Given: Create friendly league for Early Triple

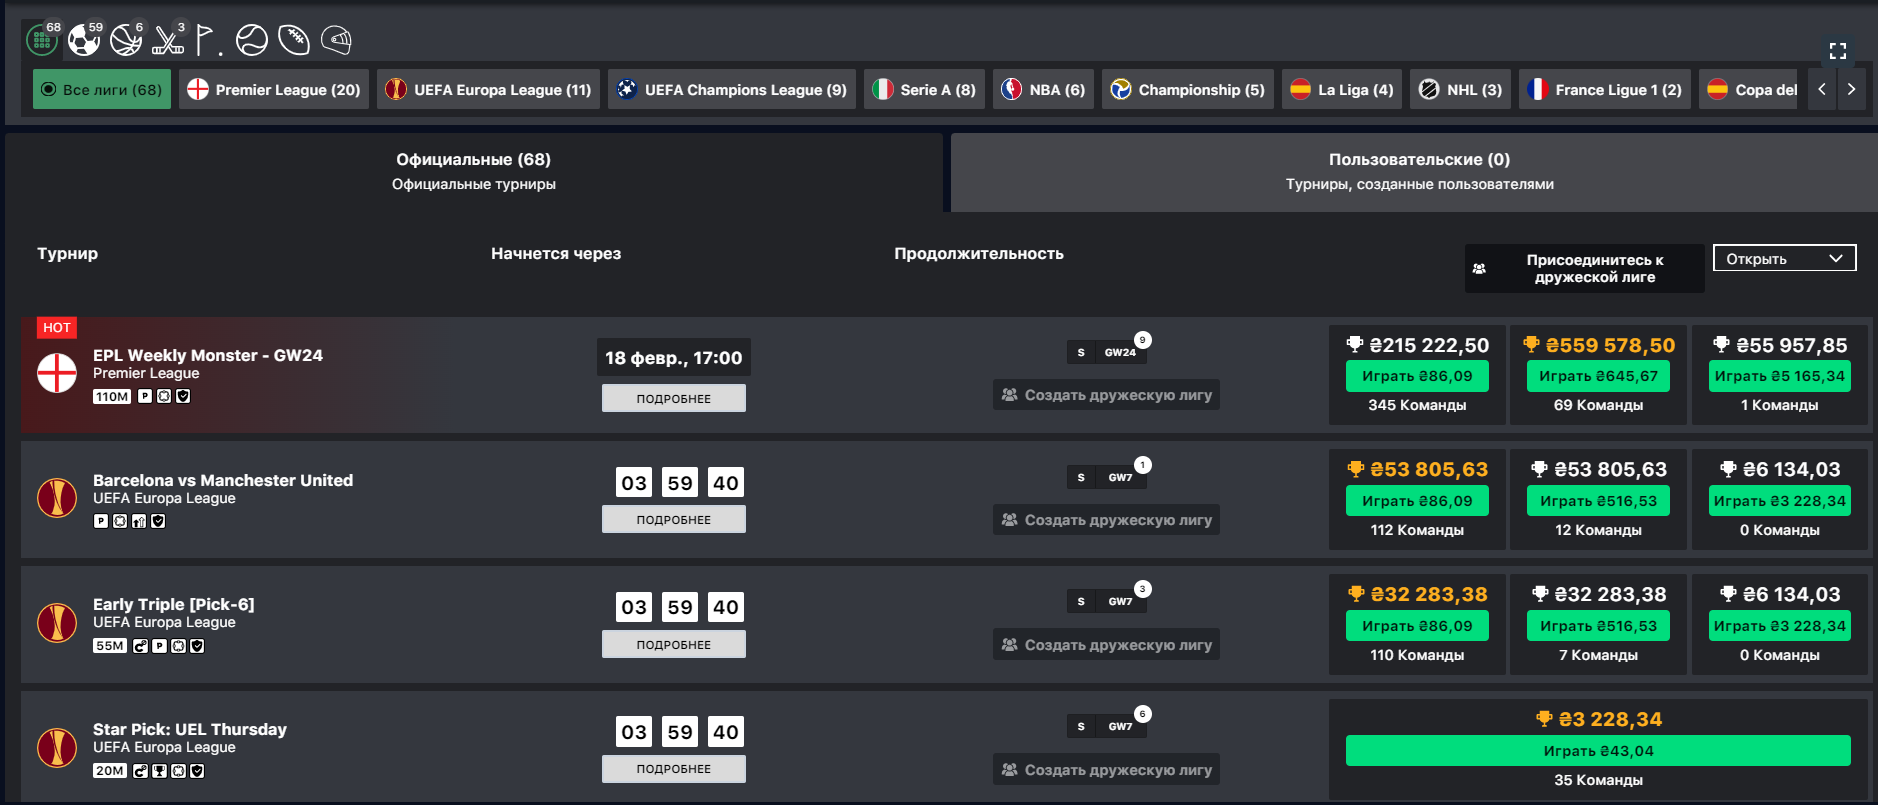Looking at the screenshot, I should coord(1106,645).
